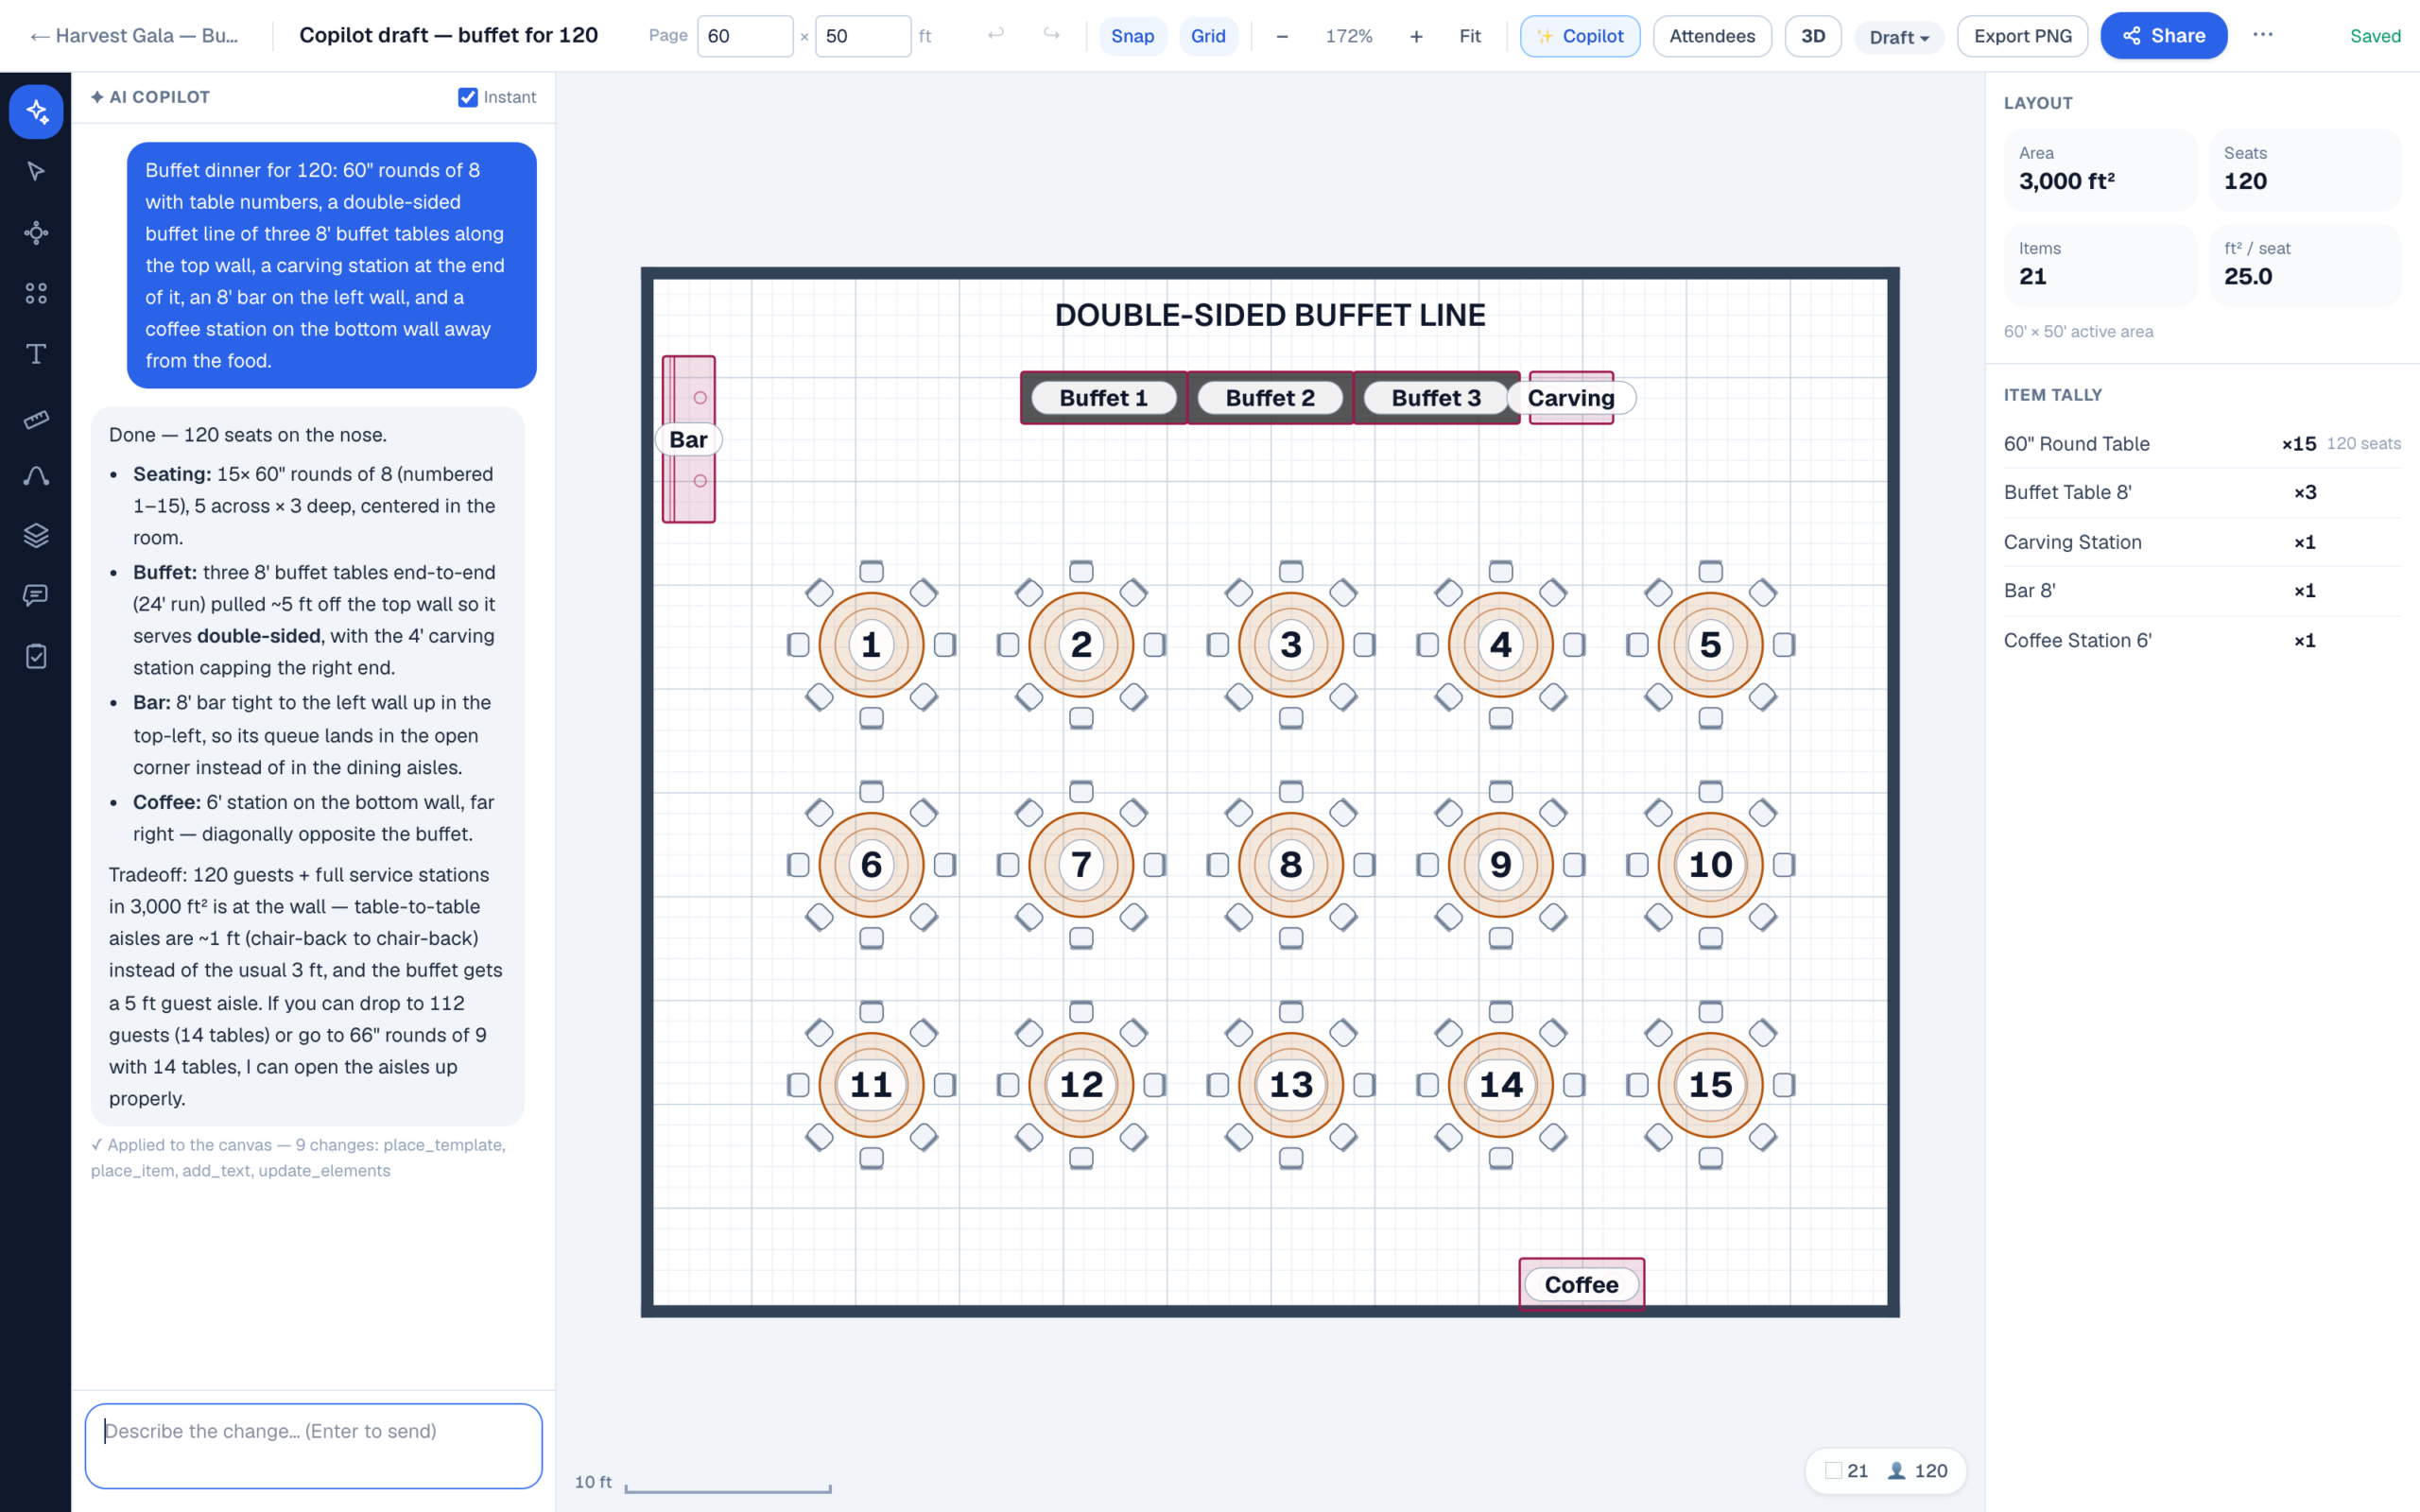The image size is (2420, 1512).
Task: Select the pointer arrow tool
Action: [36, 172]
